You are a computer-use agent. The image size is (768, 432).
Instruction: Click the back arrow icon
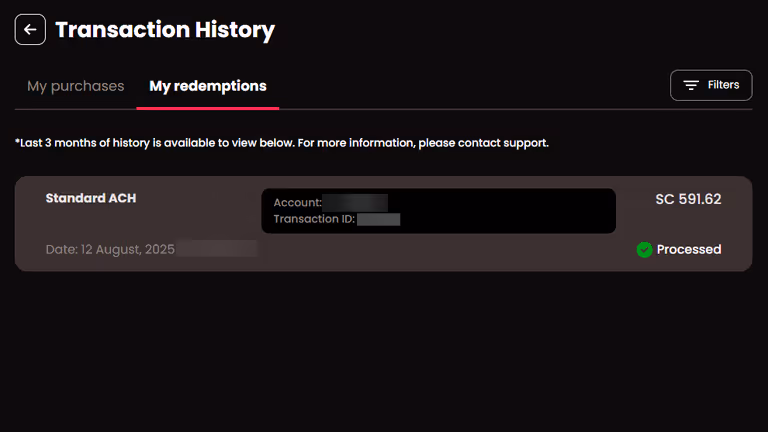(x=30, y=29)
